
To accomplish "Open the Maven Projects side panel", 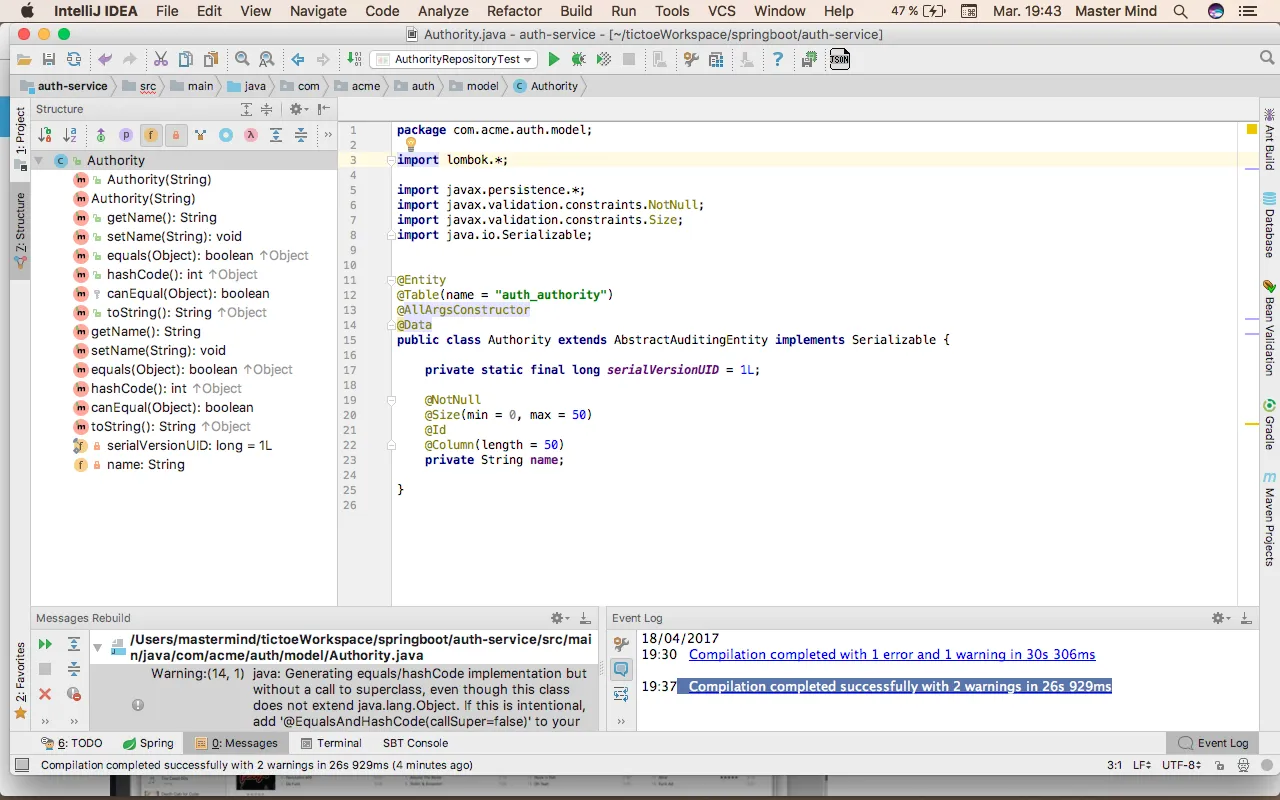I will tap(1269, 520).
